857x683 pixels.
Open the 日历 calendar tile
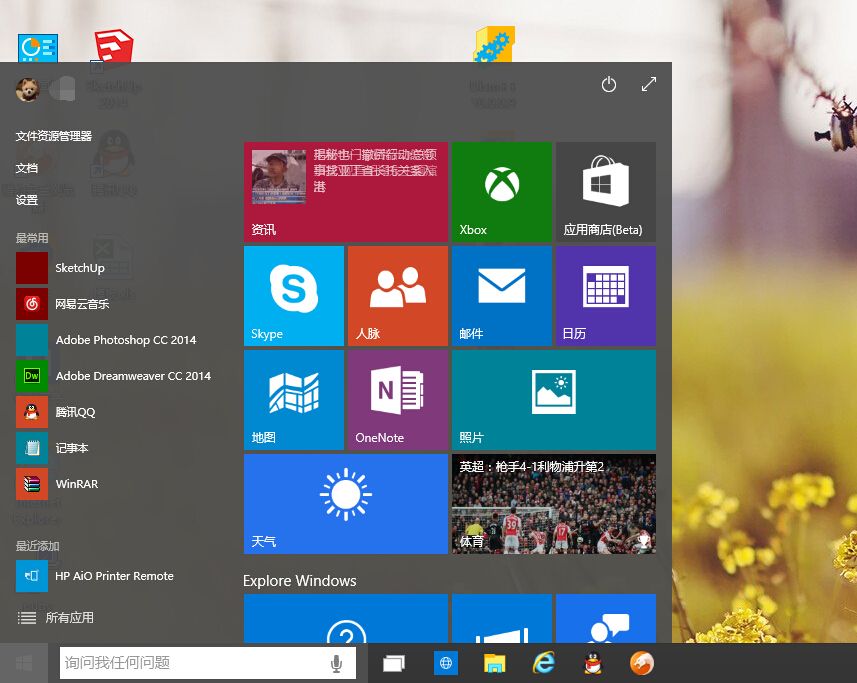pyautogui.click(x=606, y=296)
